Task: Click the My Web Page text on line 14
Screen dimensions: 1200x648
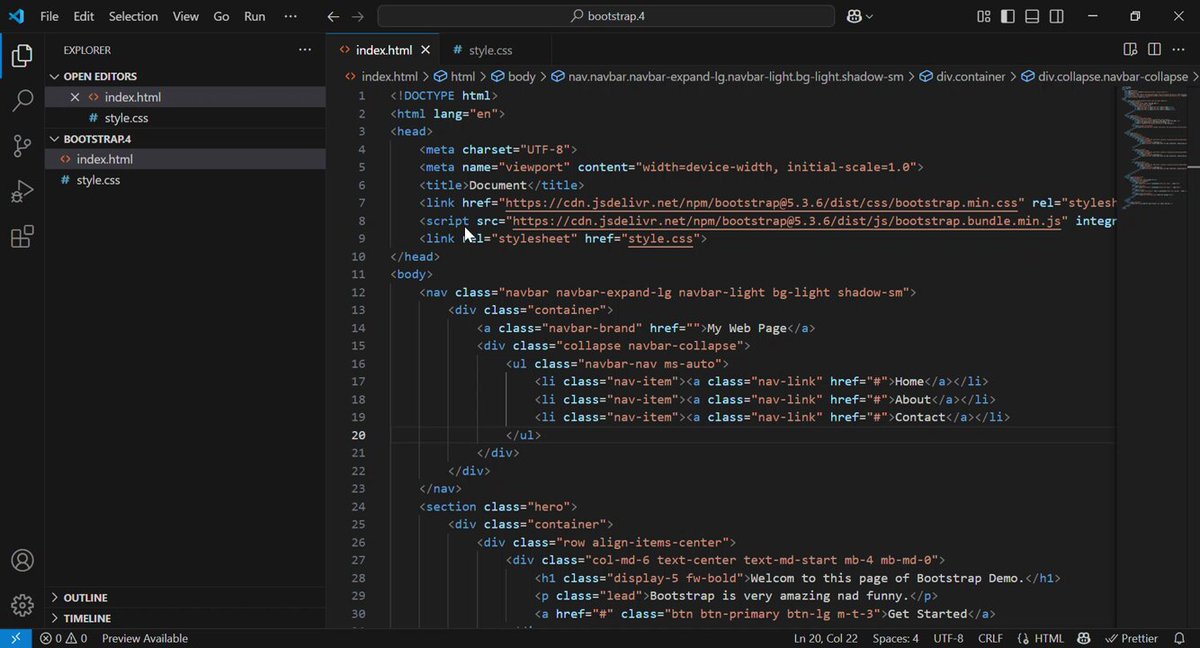Action: coord(747,328)
